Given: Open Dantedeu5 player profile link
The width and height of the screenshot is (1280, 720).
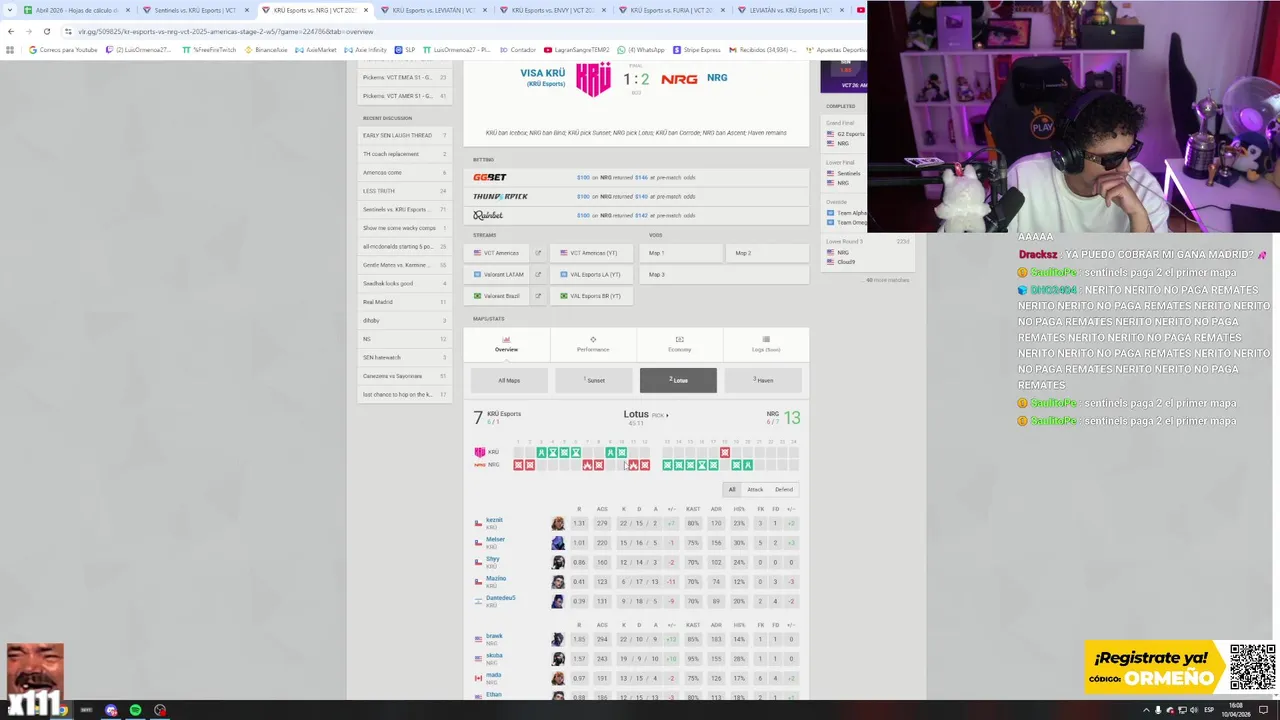Looking at the screenshot, I should (x=500, y=598).
